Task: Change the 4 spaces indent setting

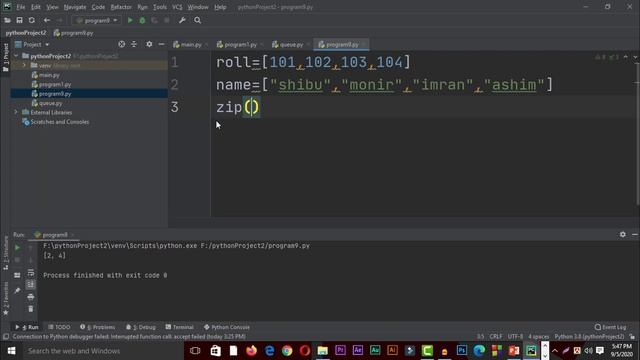Action: 538,336
